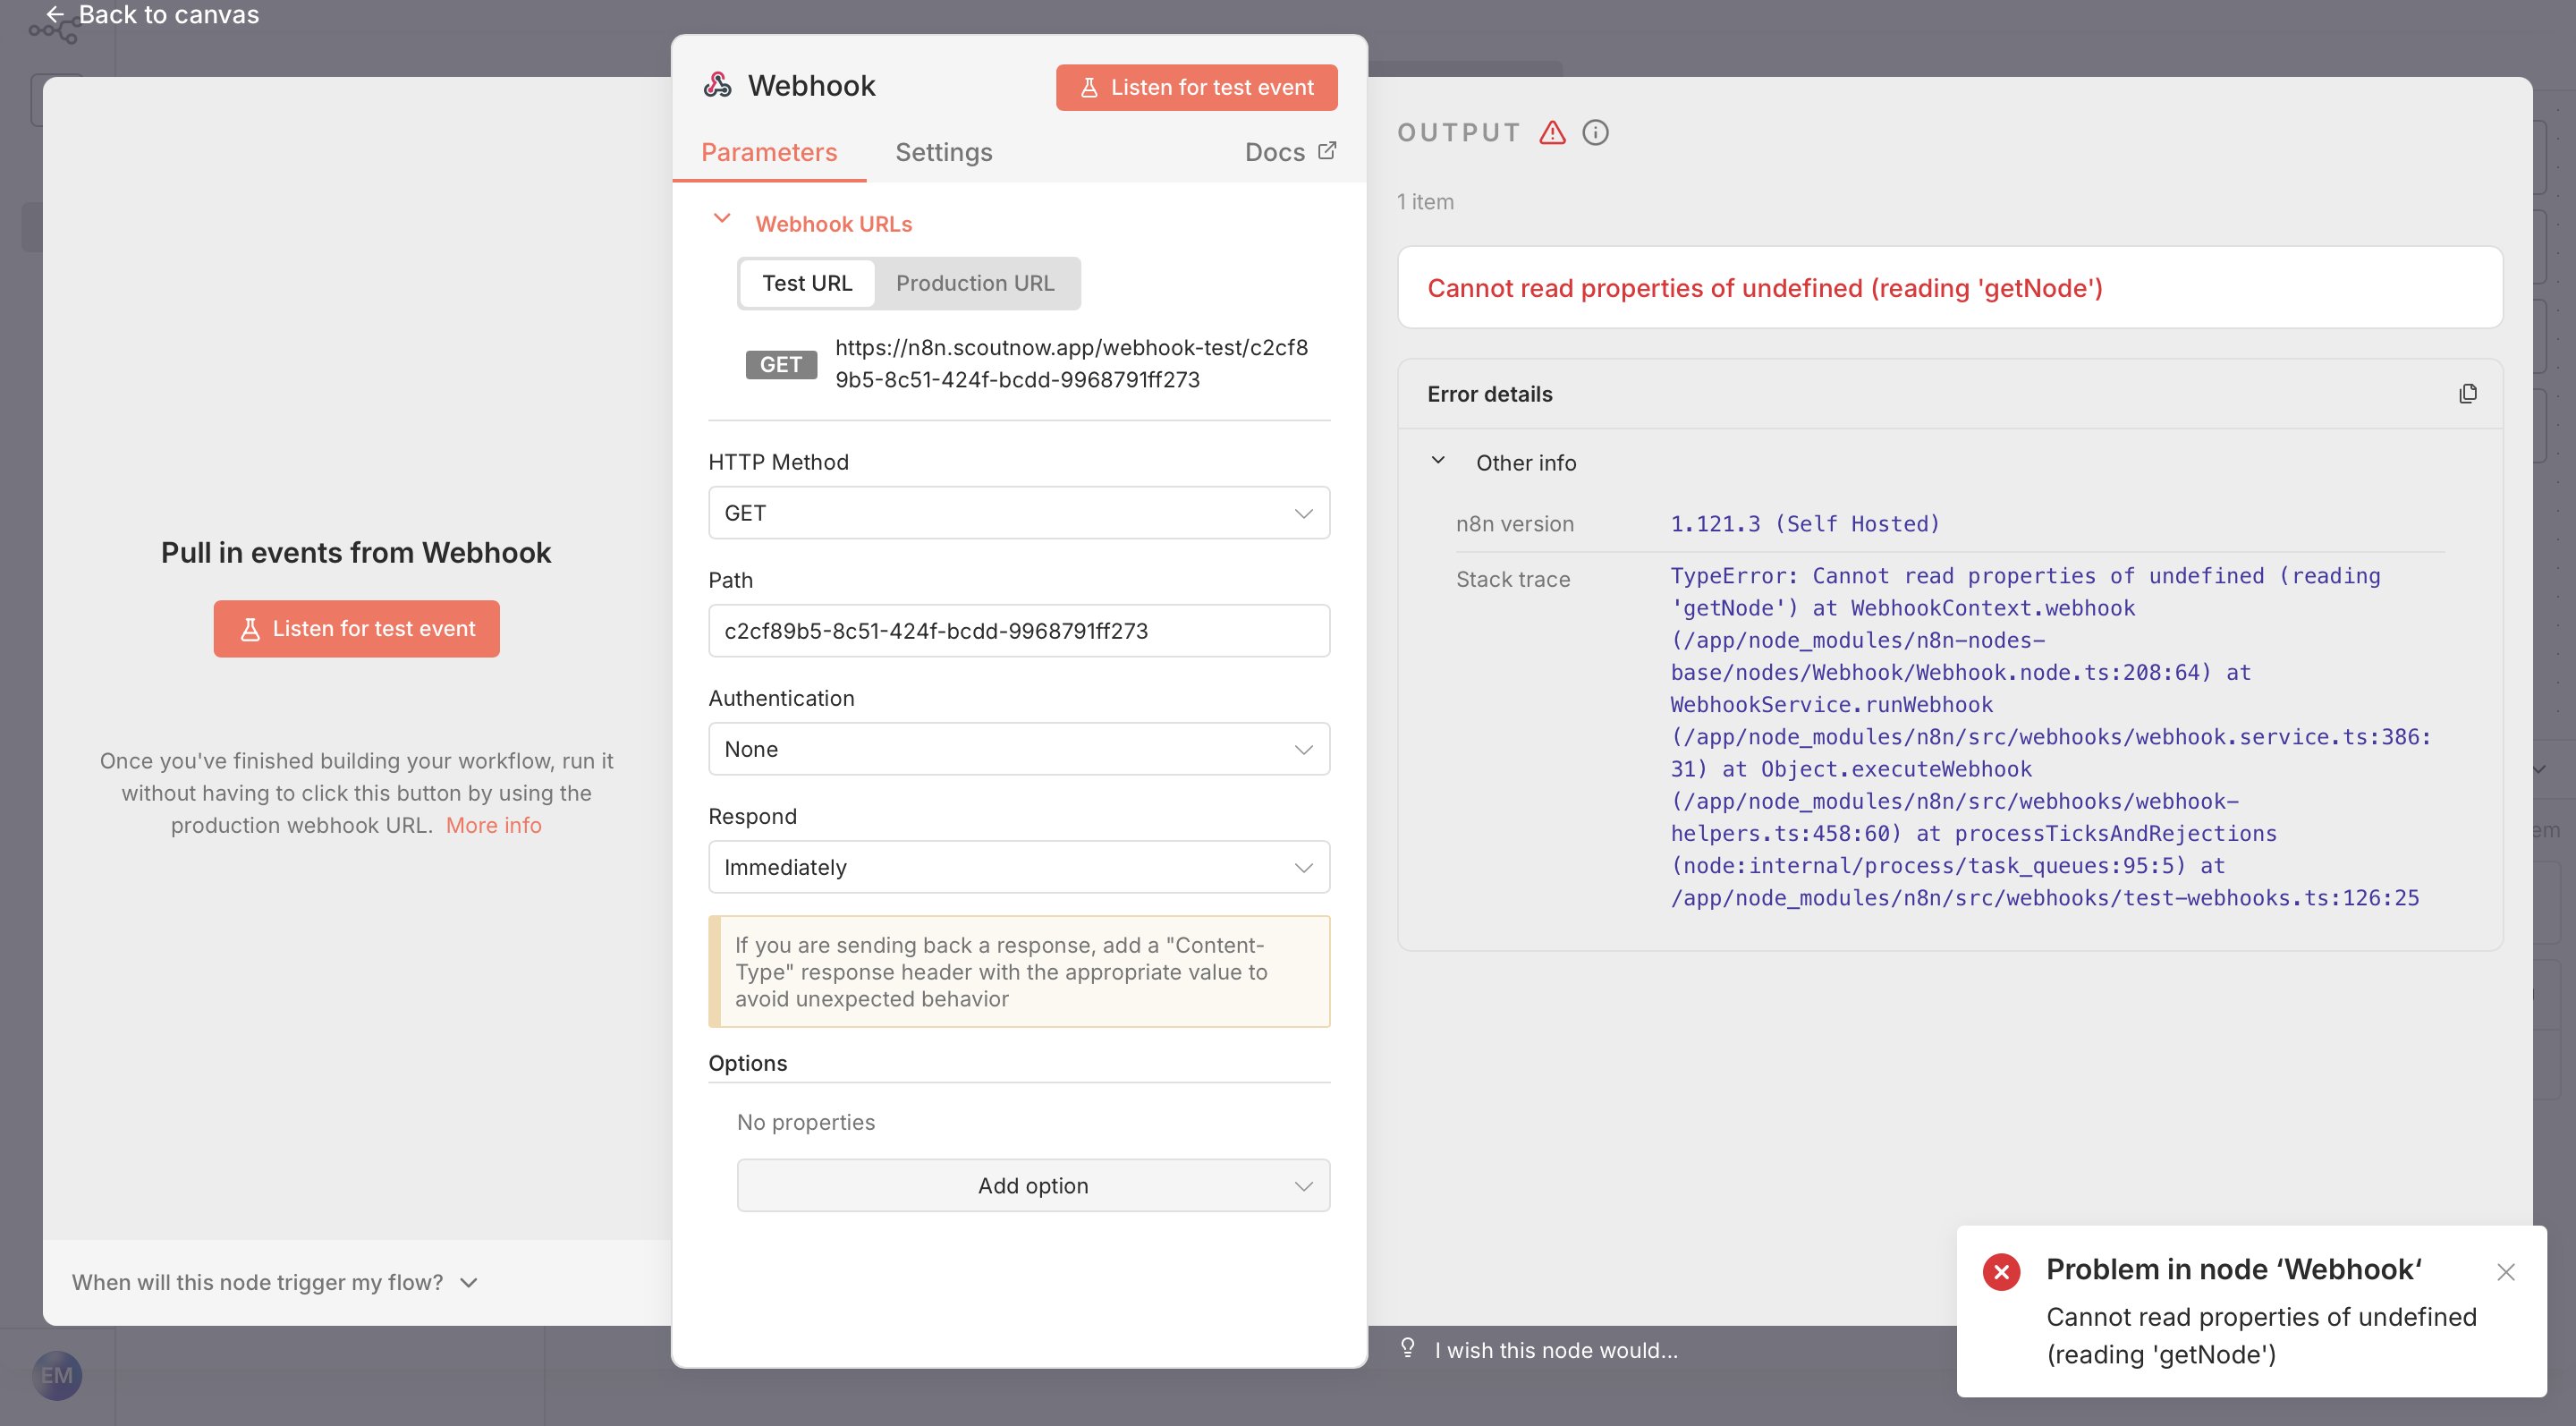The height and width of the screenshot is (1426, 2576).
Task: Open the info tooltip icon beside OUTPUT
Action: click(1594, 132)
